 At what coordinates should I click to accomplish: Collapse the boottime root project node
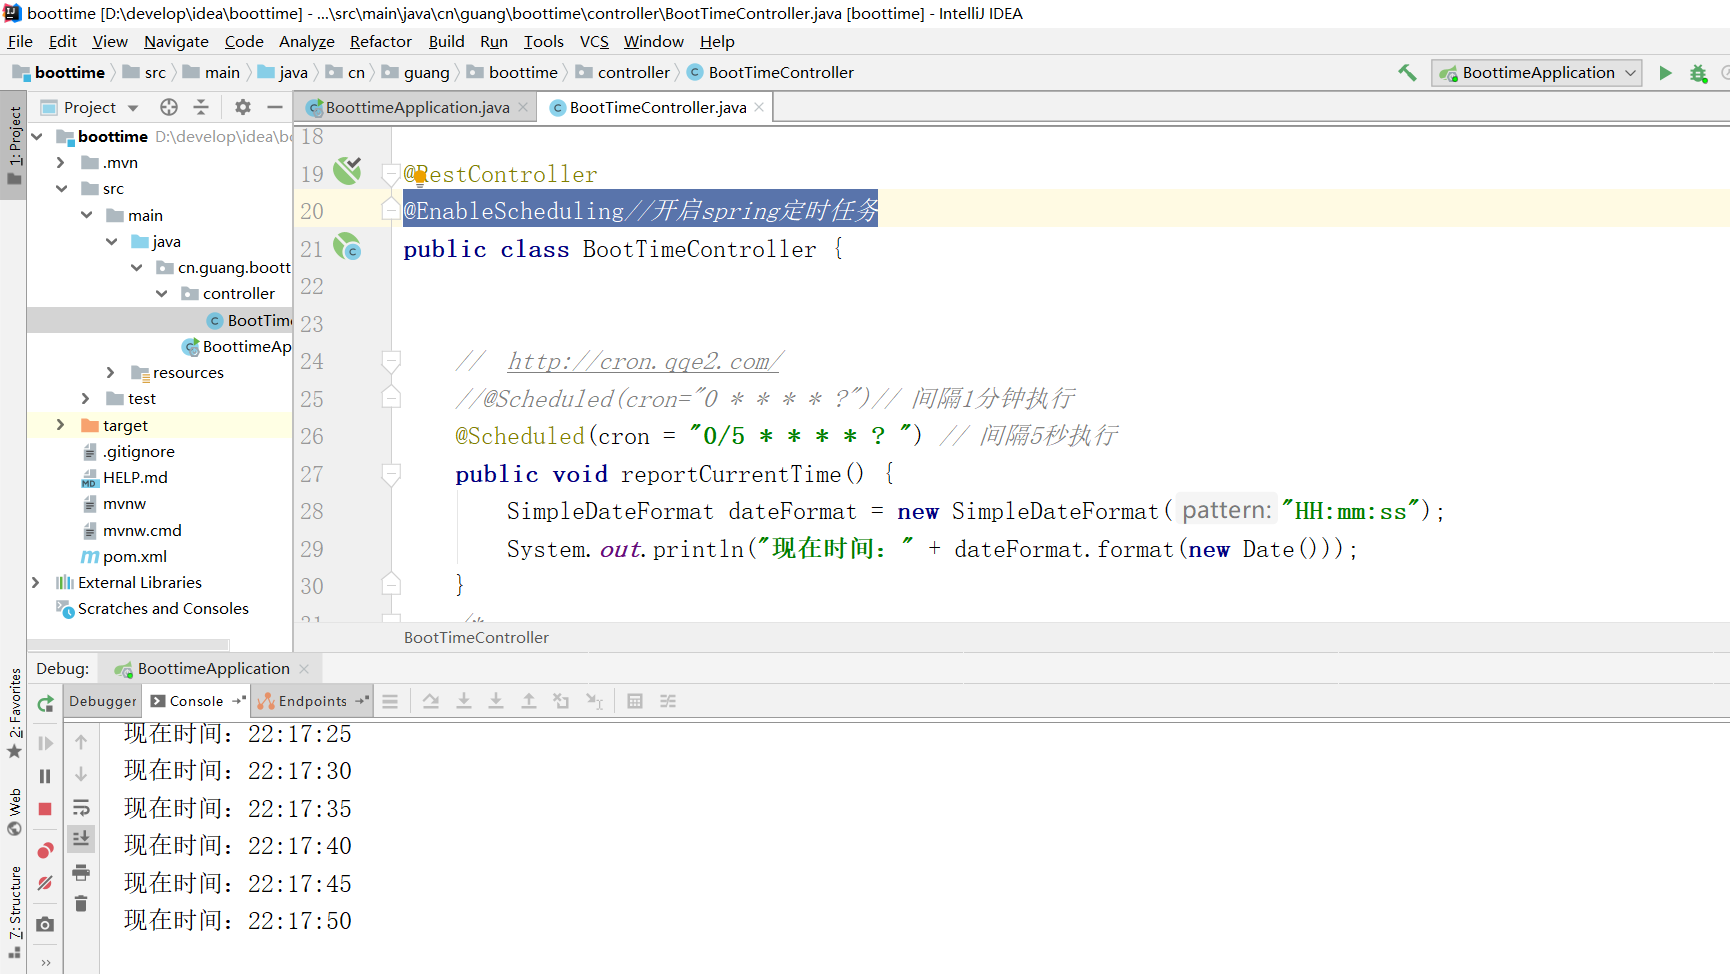[37, 136]
